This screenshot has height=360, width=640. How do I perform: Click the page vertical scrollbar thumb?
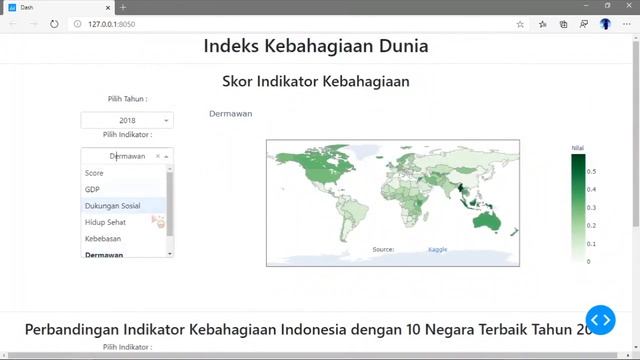[636, 133]
